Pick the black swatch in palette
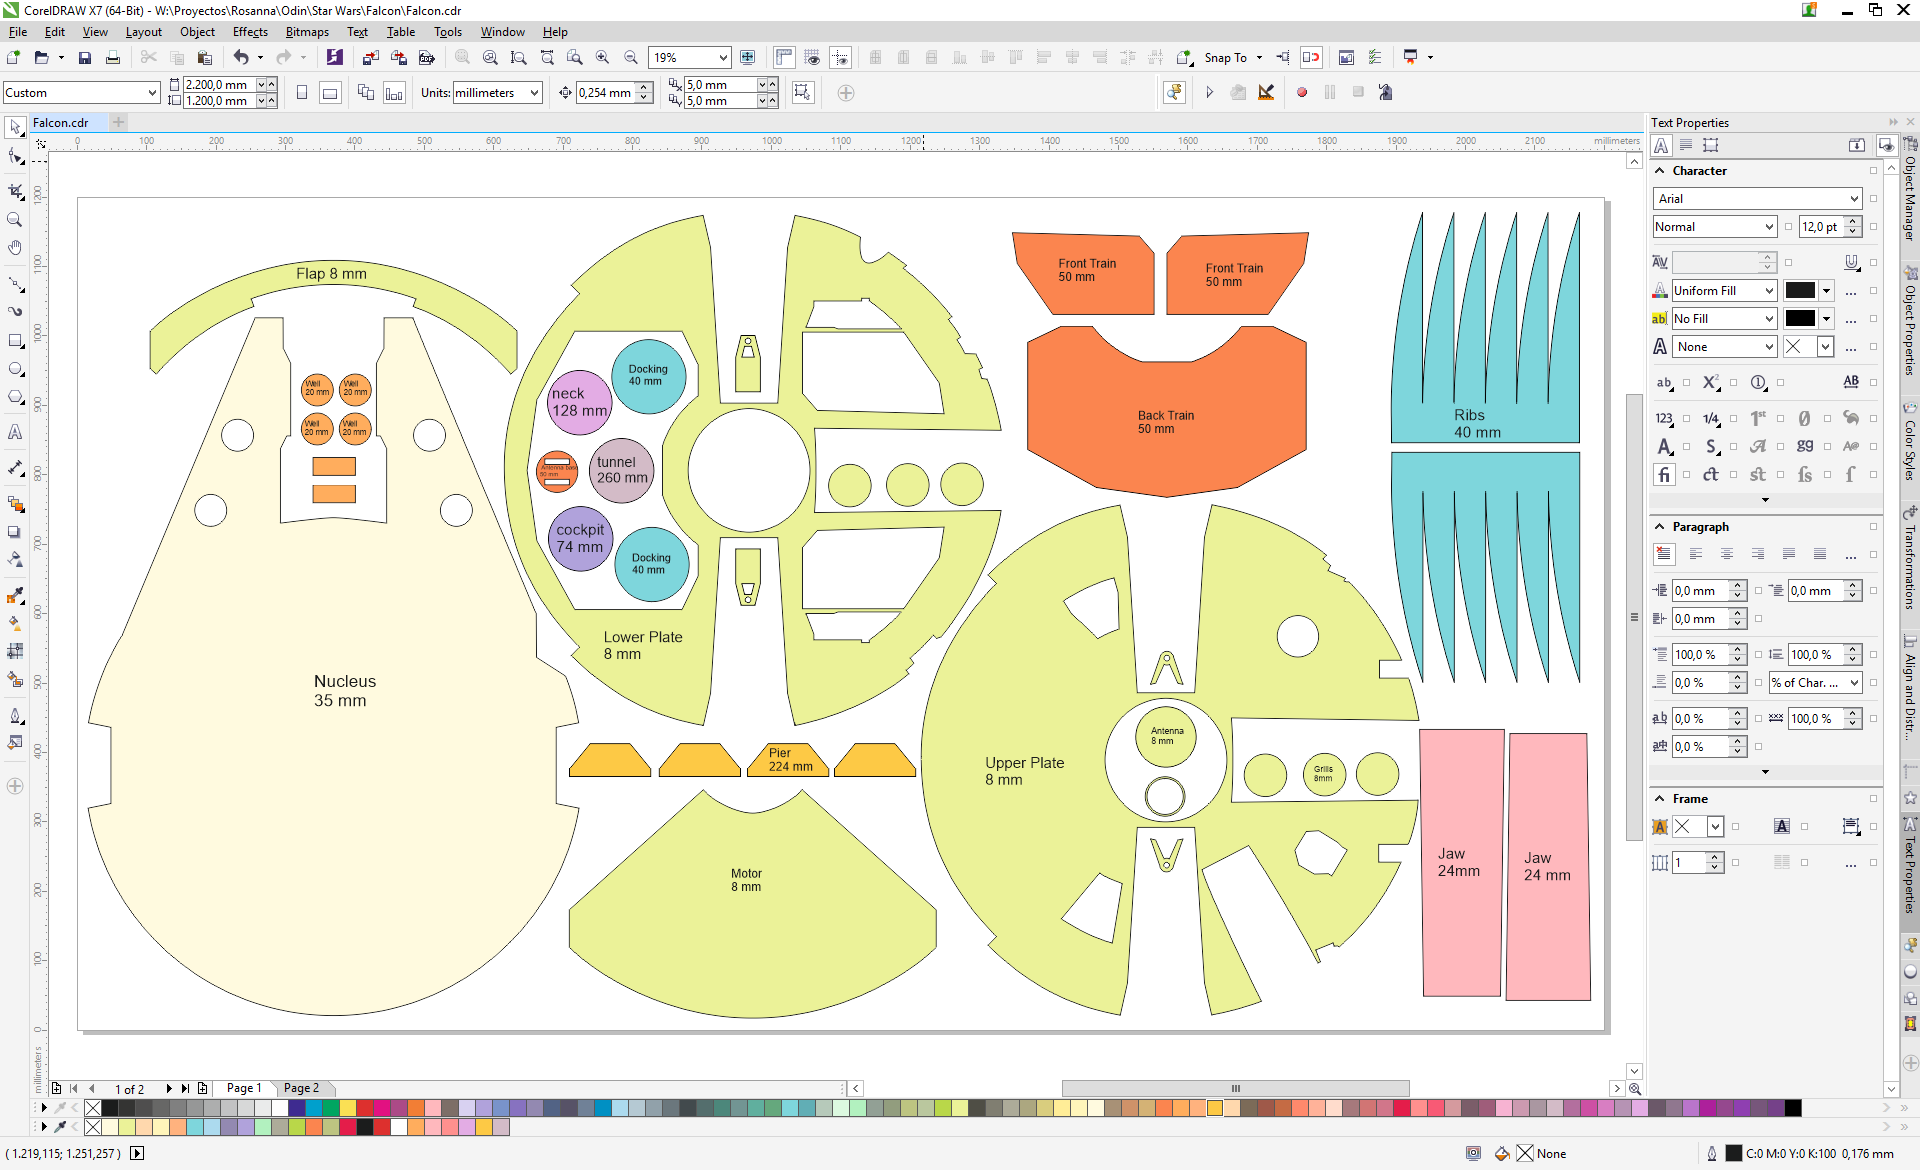The image size is (1920, 1170). pyautogui.click(x=109, y=1108)
